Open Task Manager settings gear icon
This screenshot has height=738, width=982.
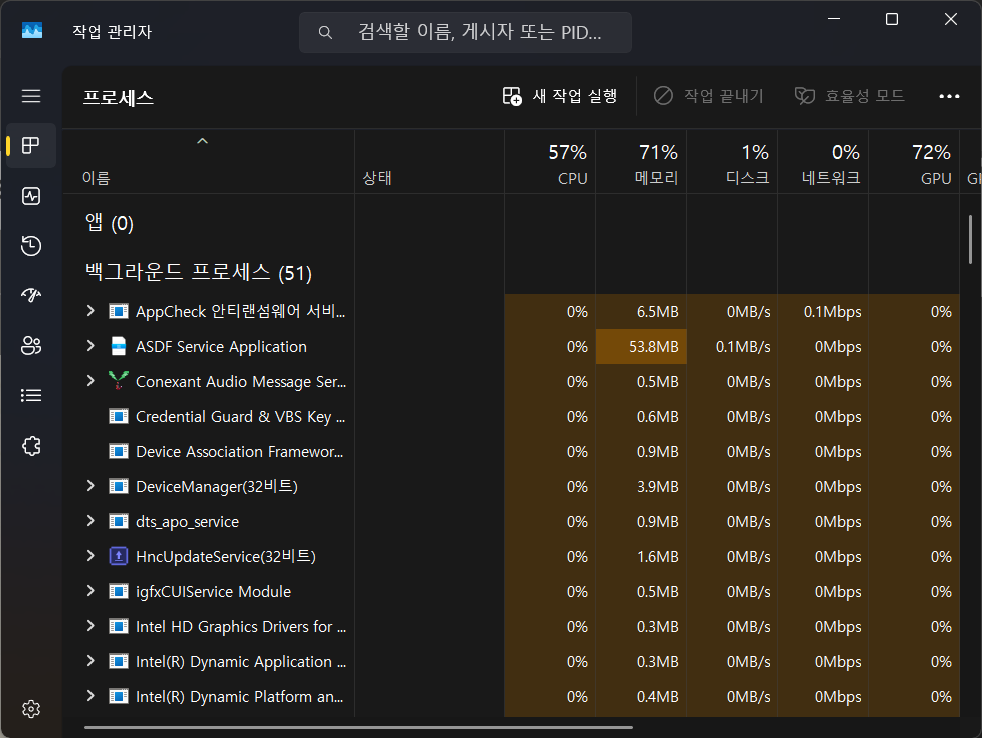coord(31,709)
